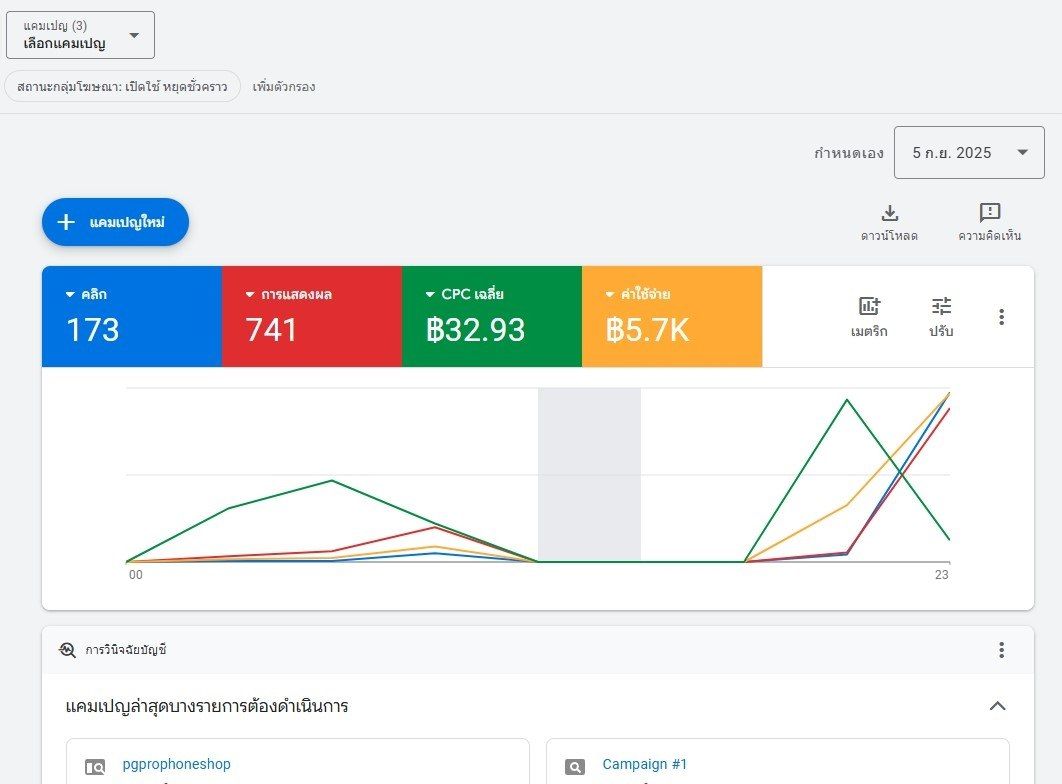
Task: Click the adjust sliders icon ปรับ
Action: click(x=941, y=306)
